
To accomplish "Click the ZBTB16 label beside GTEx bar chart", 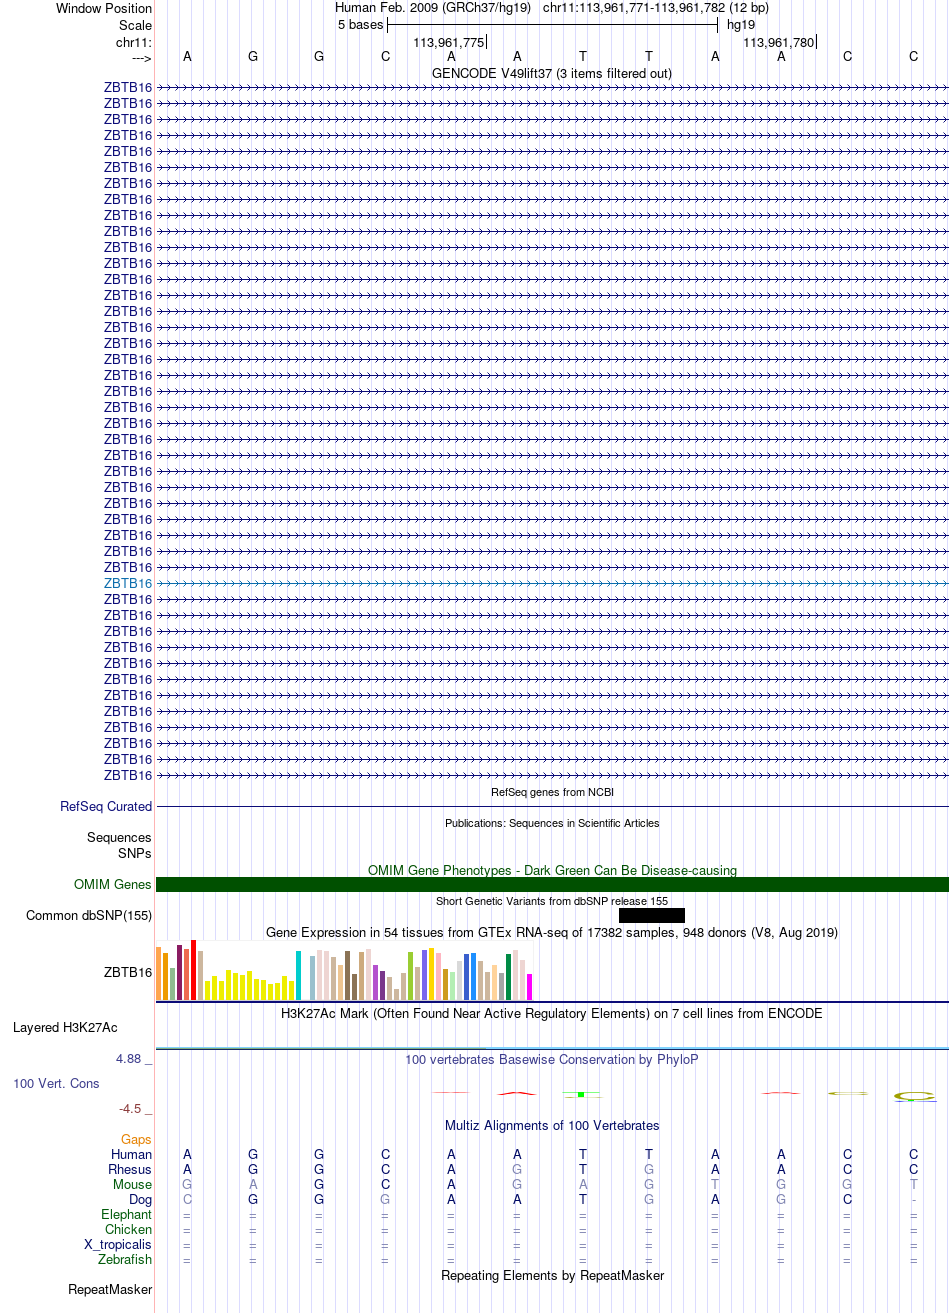I will tap(128, 972).
